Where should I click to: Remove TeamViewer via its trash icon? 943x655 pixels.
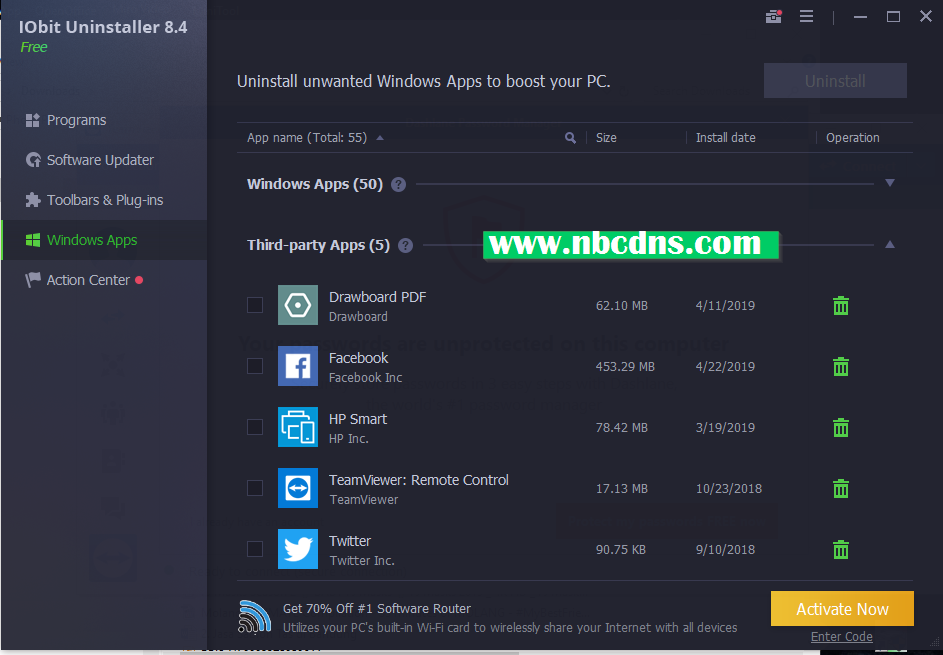(x=841, y=488)
